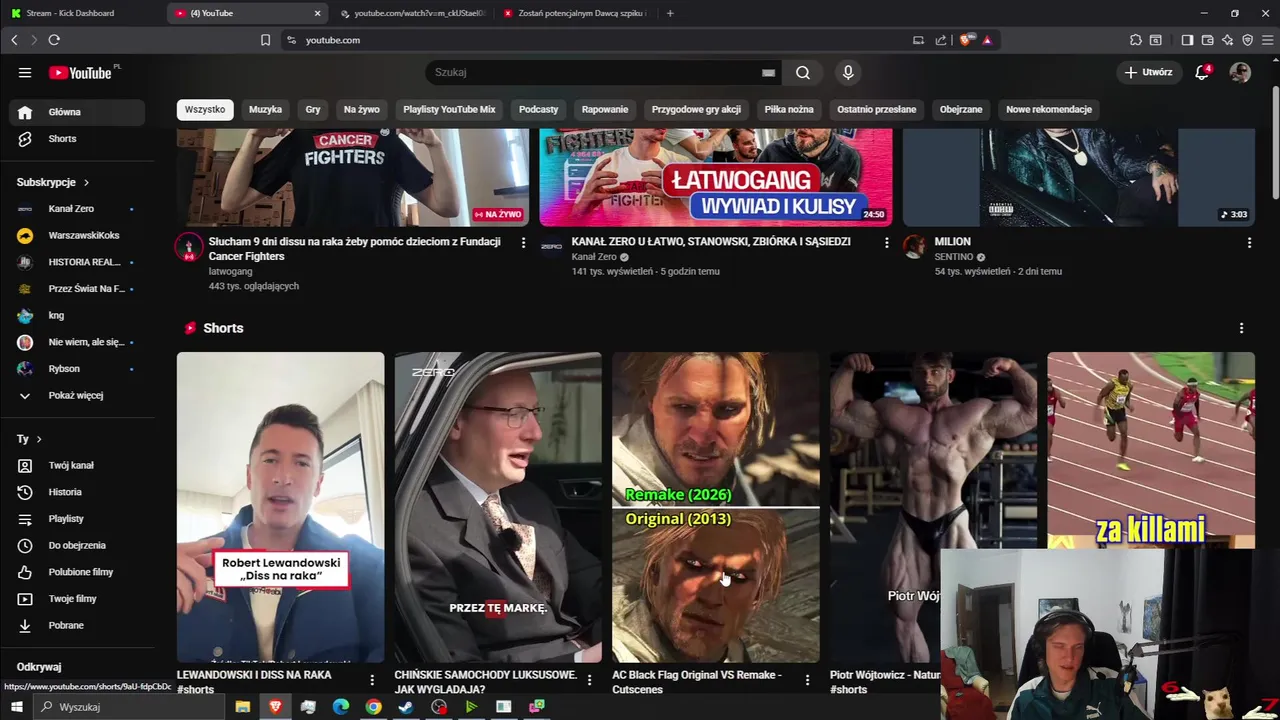Viewport: 1280px width, 720px height.
Task: Click the YouTube logo
Action: (x=80, y=72)
